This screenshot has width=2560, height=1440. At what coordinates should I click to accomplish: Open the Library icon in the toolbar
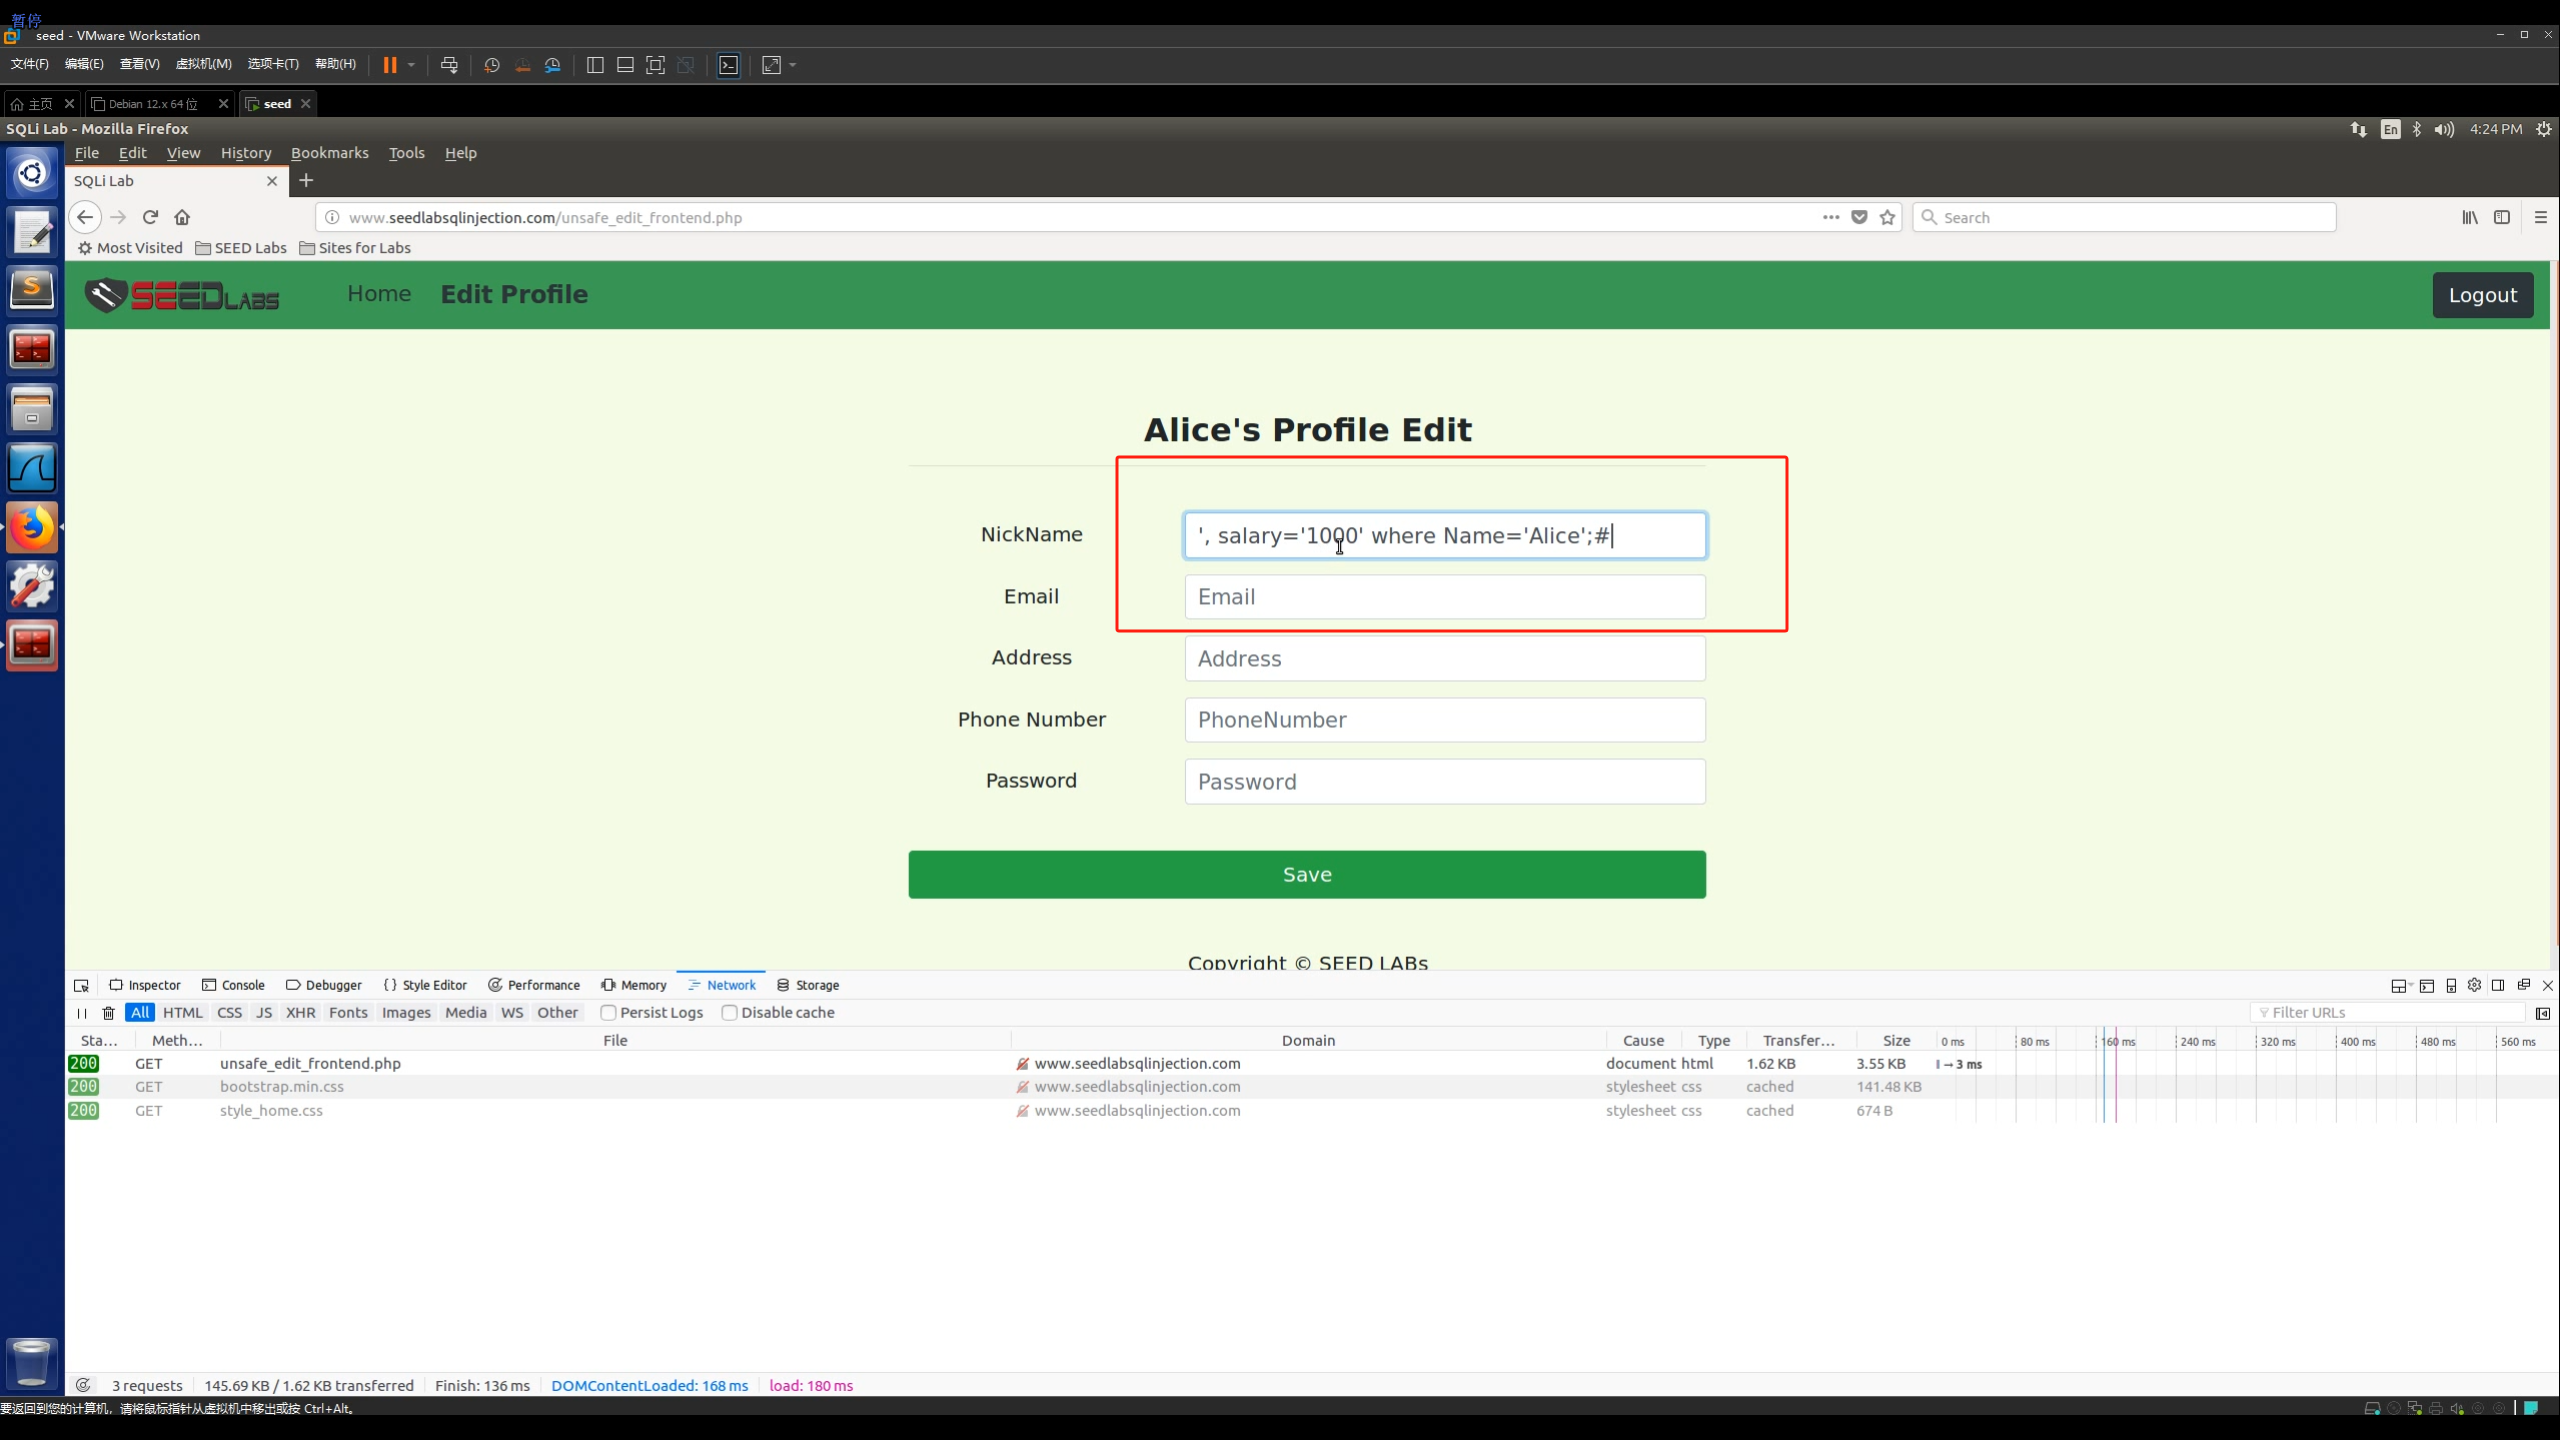pyautogui.click(x=2469, y=217)
